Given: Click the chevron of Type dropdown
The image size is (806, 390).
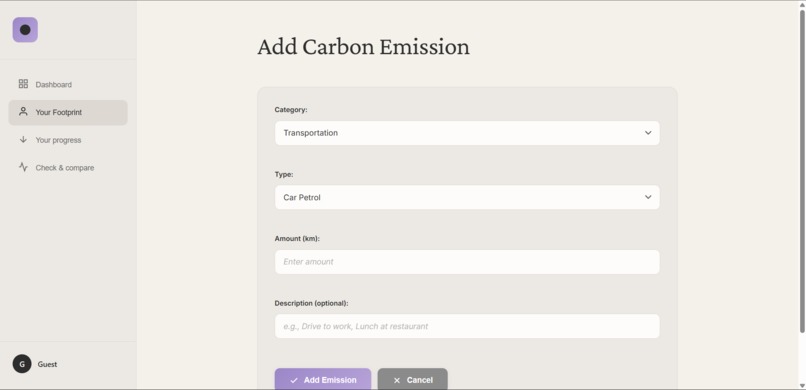Looking at the screenshot, I should click(x=648, y=197).
